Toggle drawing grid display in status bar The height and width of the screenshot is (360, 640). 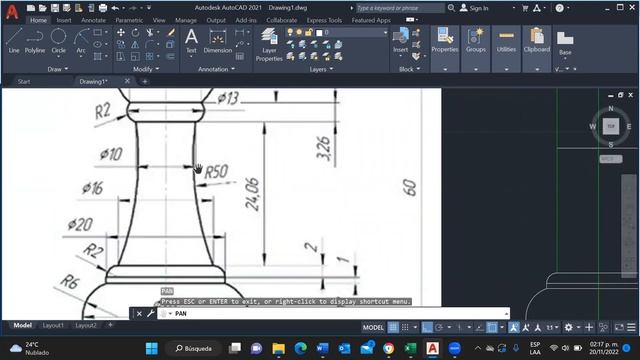(x=393, y=327)
